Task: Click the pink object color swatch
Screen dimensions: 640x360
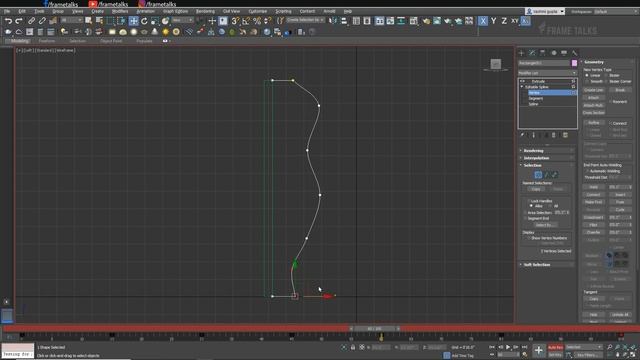Action: click(x=574, y=63)
